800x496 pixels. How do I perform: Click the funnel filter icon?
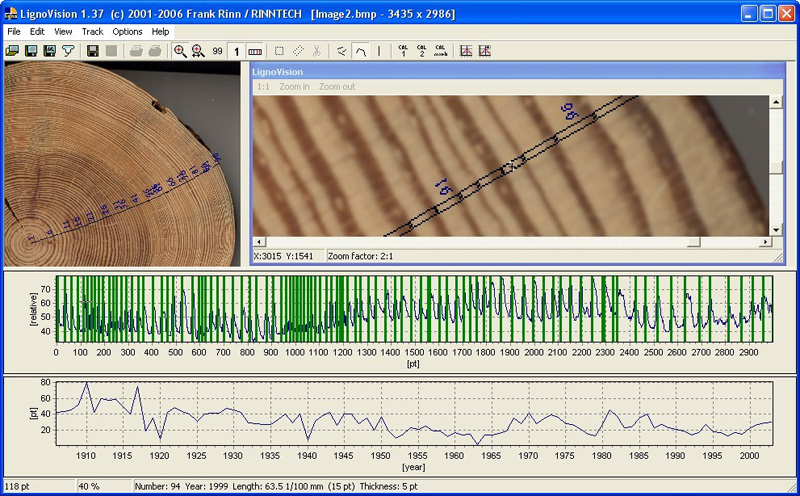[68, 51]
